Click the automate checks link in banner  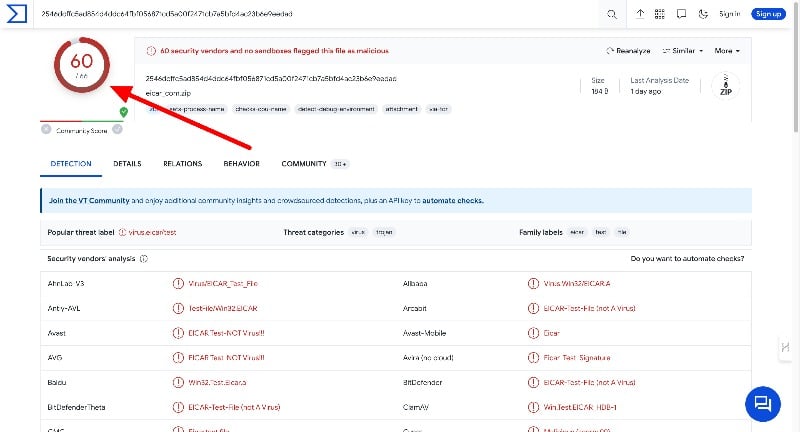(x=453, y=200)
